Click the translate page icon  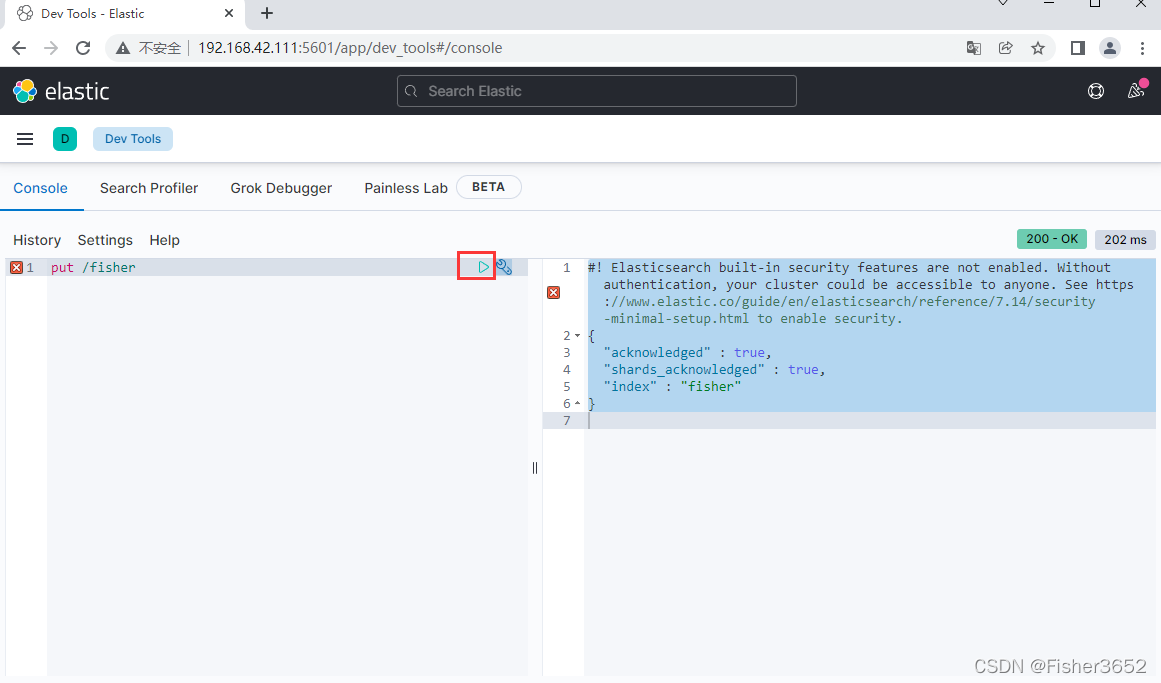pos(974,48)
